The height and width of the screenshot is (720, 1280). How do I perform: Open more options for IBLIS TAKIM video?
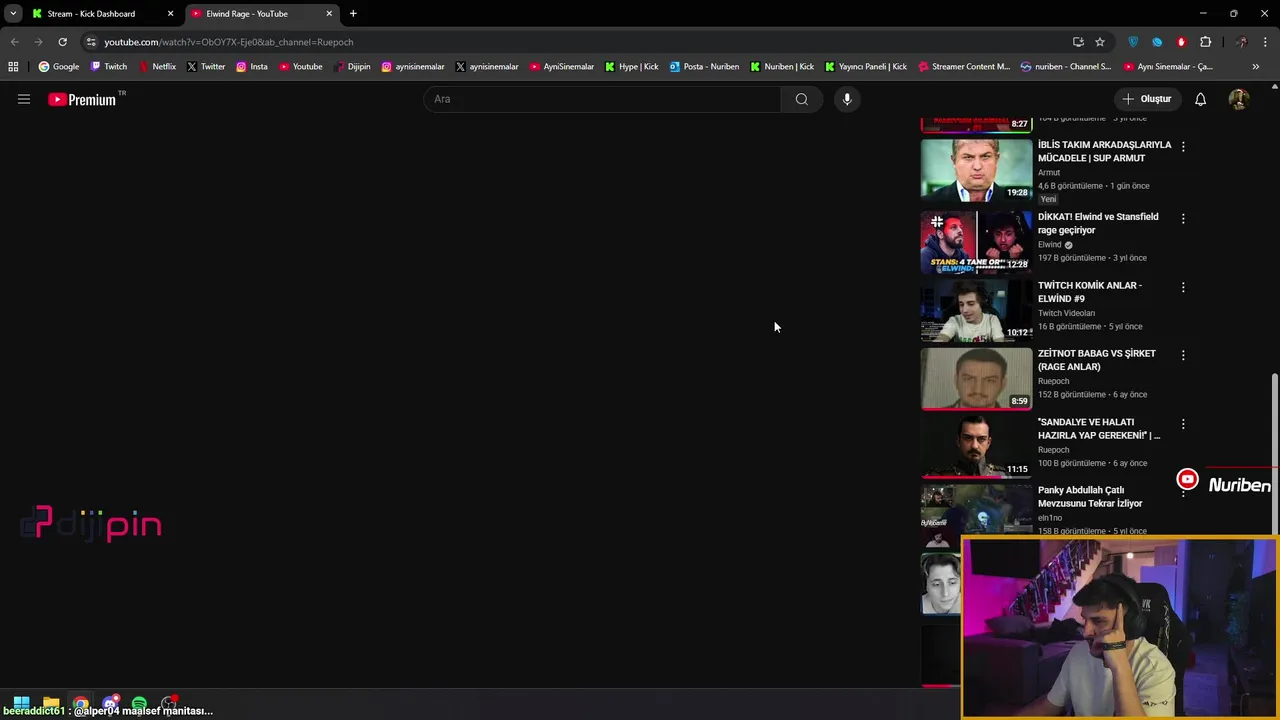tap(1183, 146)
